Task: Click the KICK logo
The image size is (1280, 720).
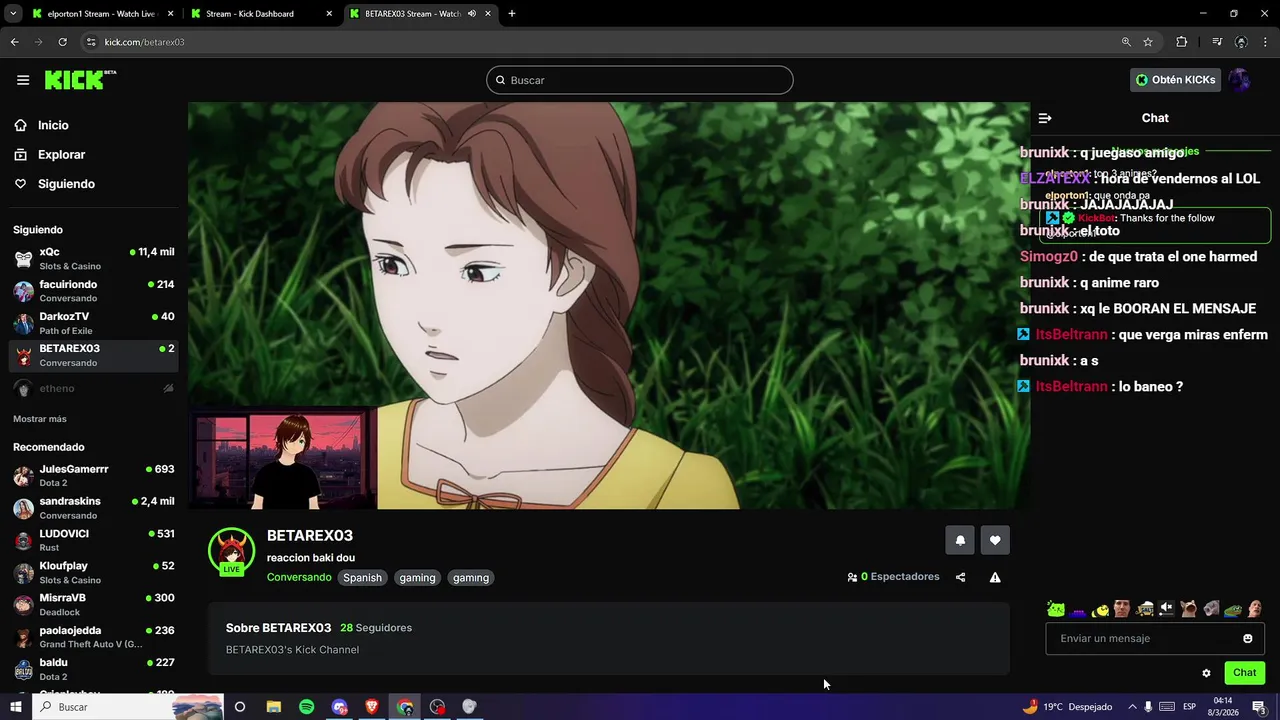Action: click(x=80, y=80)
